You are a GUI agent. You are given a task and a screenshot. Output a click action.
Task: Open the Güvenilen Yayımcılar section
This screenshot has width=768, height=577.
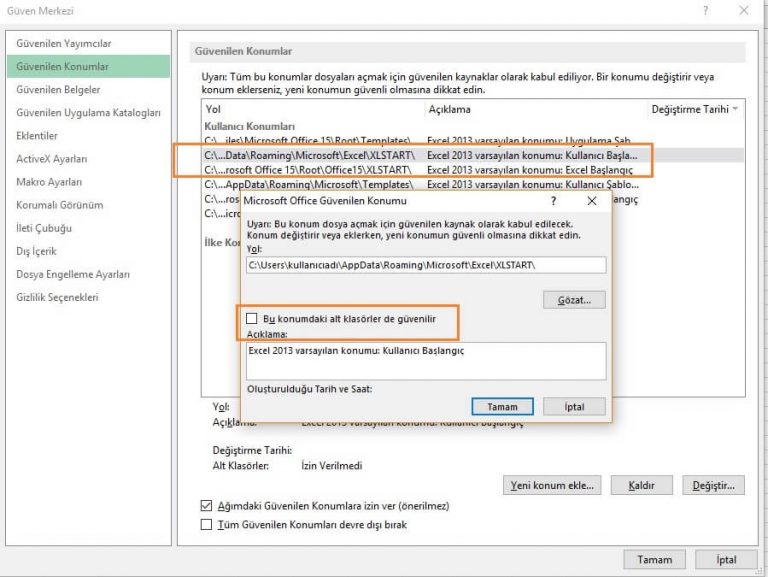coord(63,43)
